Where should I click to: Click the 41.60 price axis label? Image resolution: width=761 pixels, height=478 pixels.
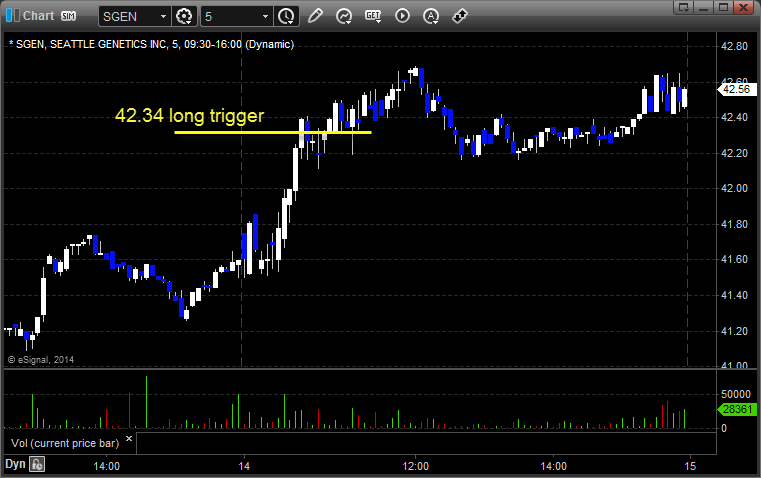click(x=734, y=260)
